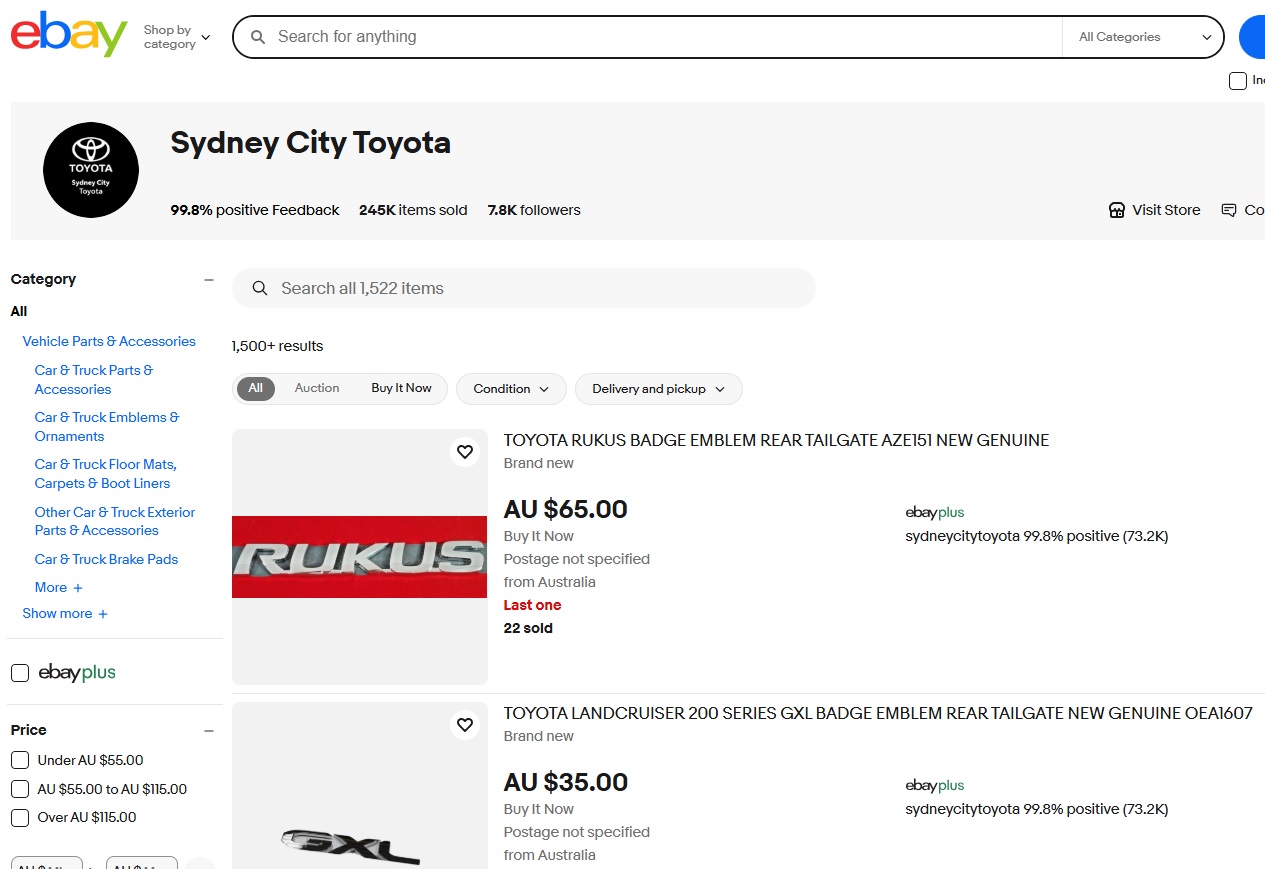Viewport: 1265px width, 869px height.
Task: Open the Condition dropdown
Action: 511,389
